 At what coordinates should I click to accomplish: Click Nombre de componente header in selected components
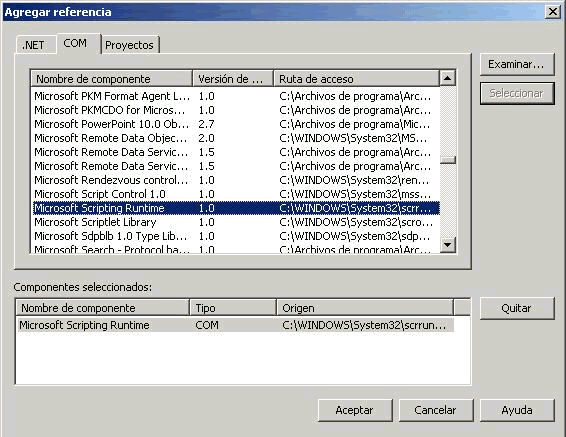[x=103, y=308]
